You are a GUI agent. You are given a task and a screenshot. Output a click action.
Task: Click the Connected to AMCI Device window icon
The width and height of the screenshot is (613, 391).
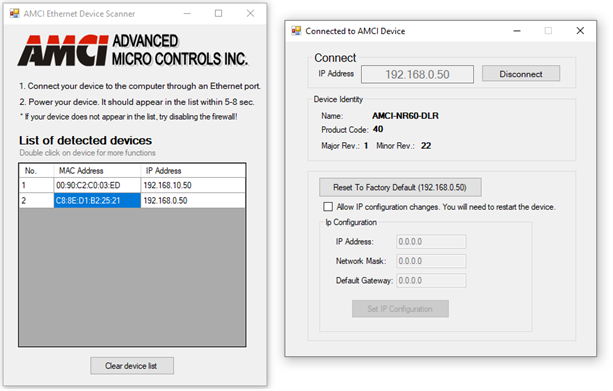pyautogui.click(x=296, y=31)
